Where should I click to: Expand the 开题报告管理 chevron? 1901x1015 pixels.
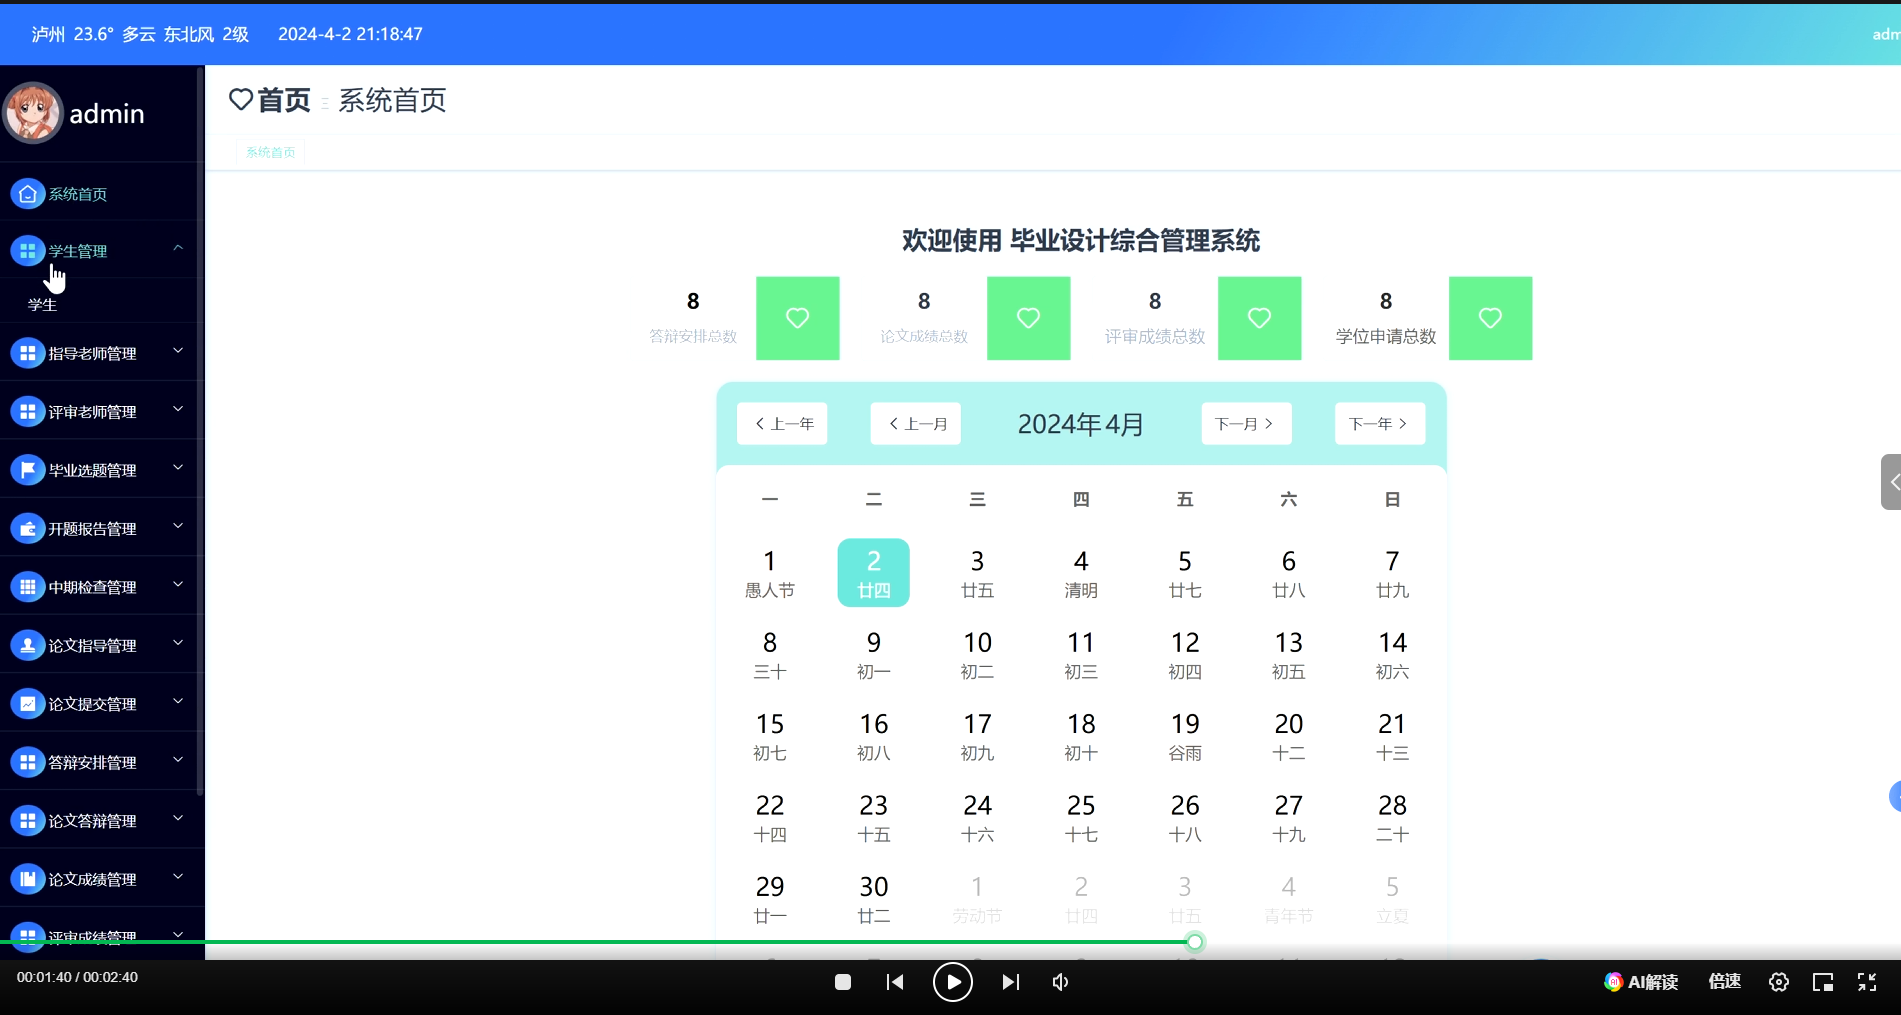tap(178, 526)
